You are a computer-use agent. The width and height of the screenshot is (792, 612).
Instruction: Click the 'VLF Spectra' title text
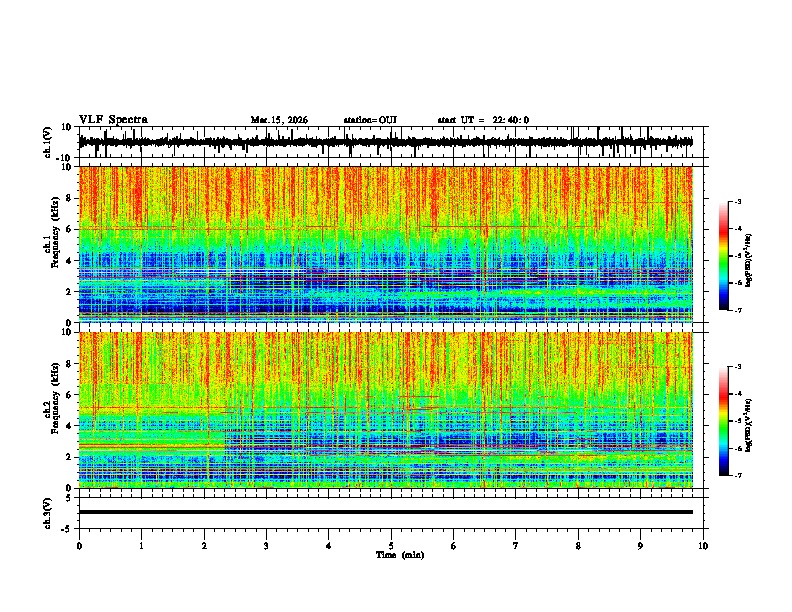point(113,120)
